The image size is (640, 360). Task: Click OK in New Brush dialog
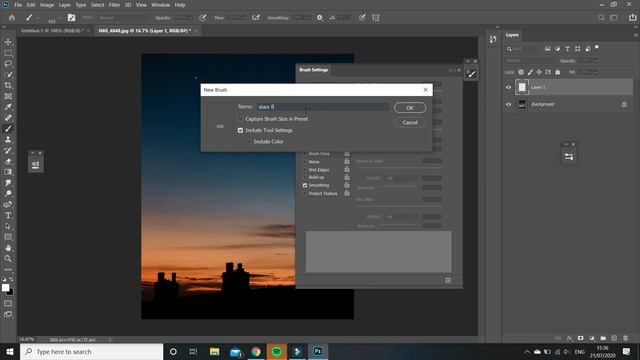click(410, 108)
